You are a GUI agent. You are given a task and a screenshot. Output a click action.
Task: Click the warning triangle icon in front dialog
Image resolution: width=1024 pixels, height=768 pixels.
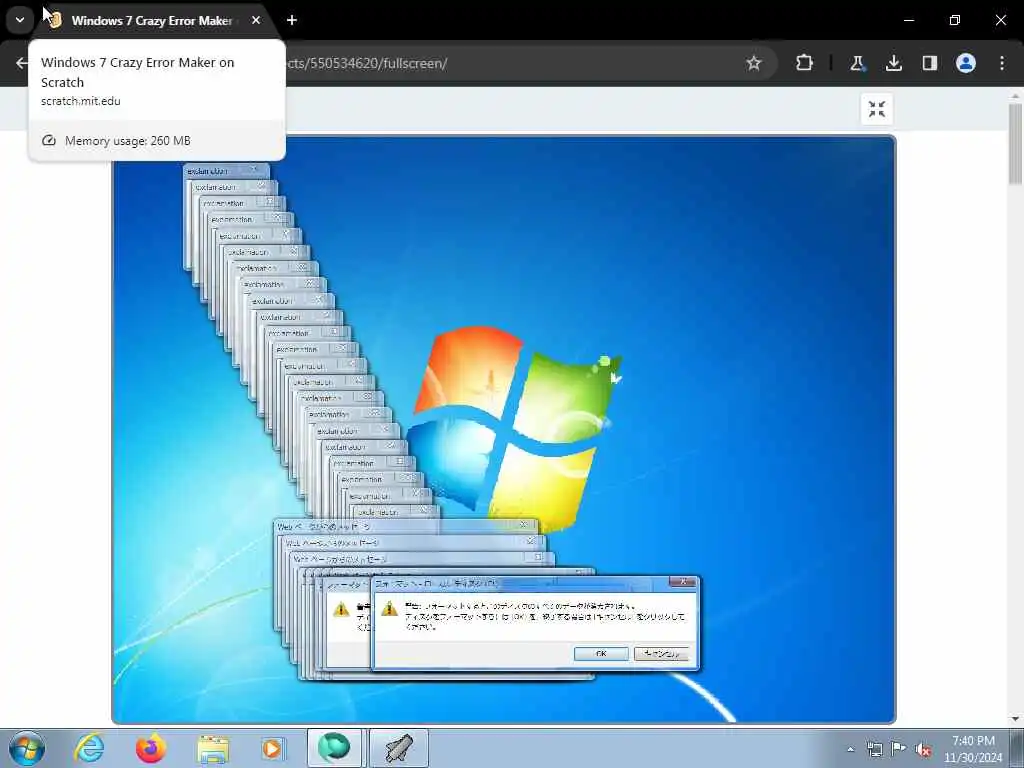[x=389, y=609]
